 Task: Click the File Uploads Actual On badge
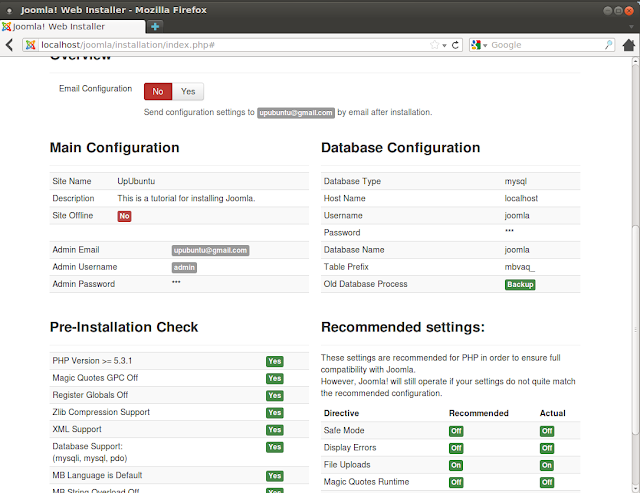click(547, 465)
